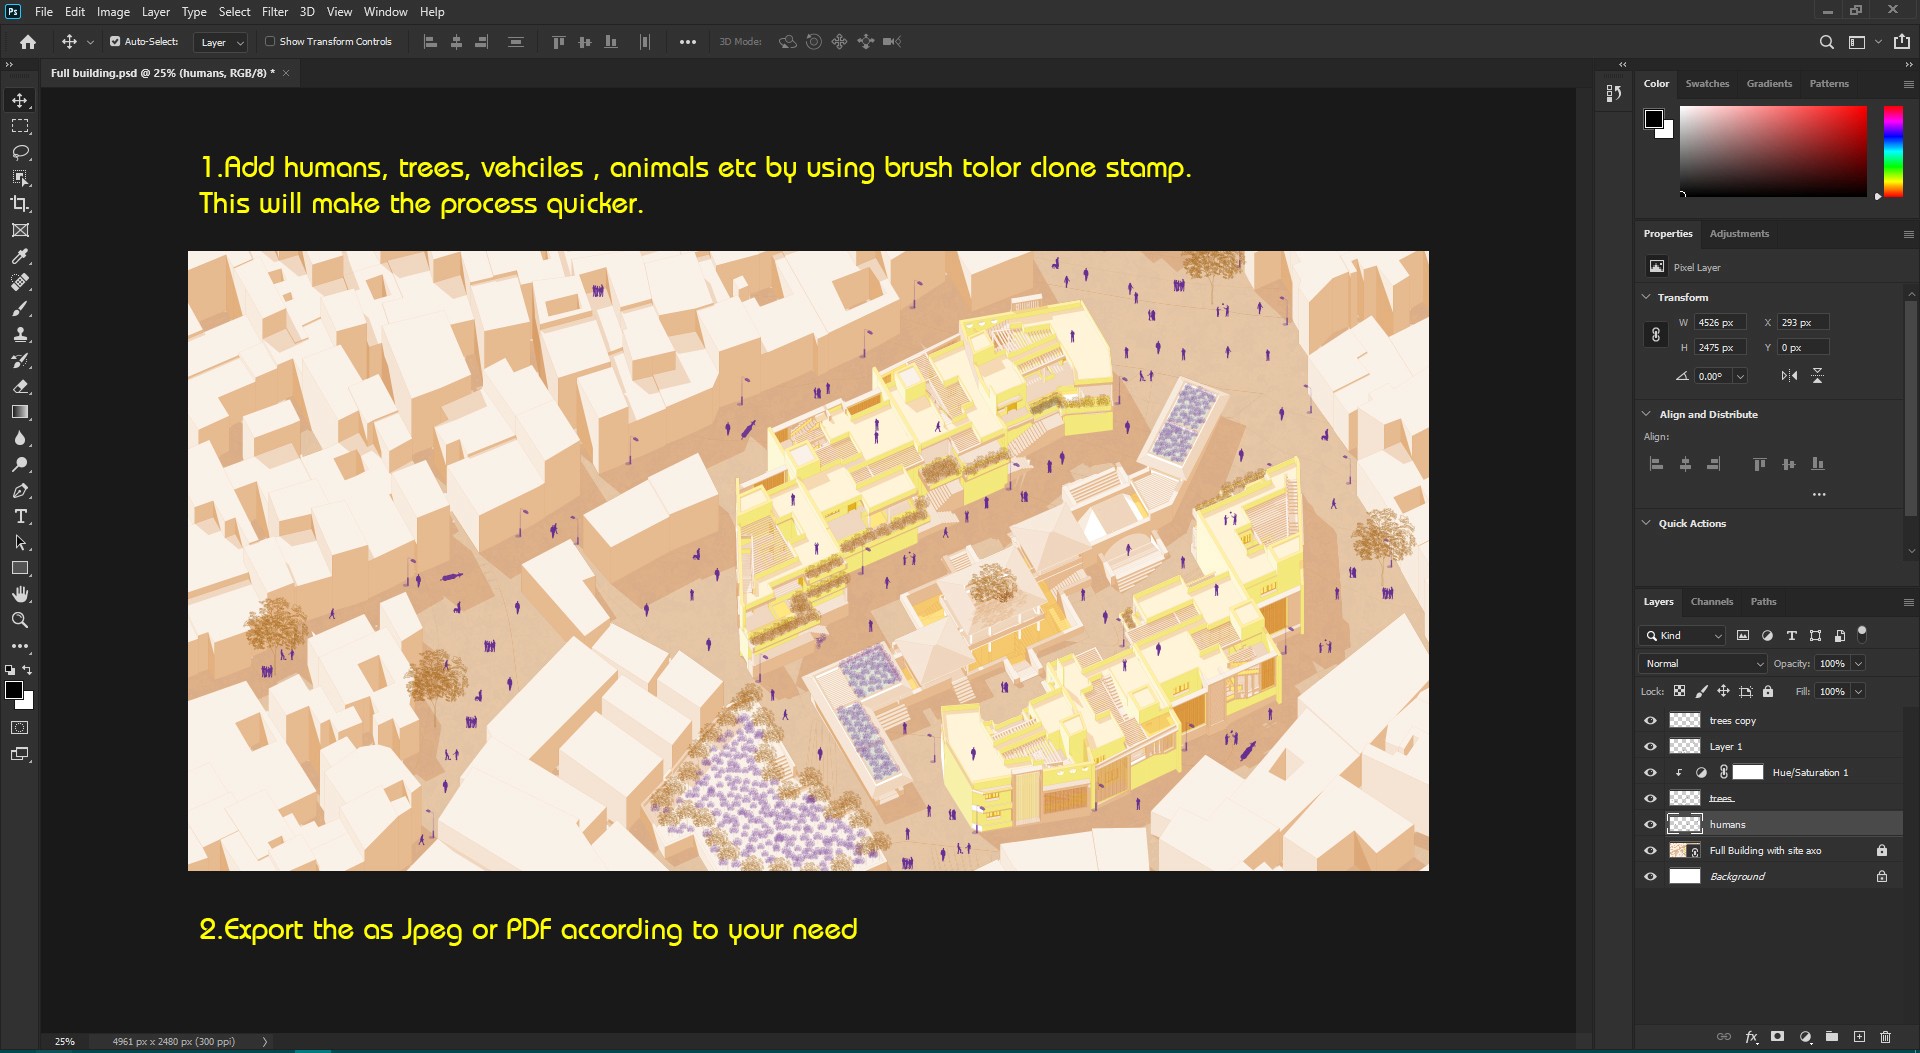Select the Pen tool
This screenshot has width=1920, height=1053.
20,490
